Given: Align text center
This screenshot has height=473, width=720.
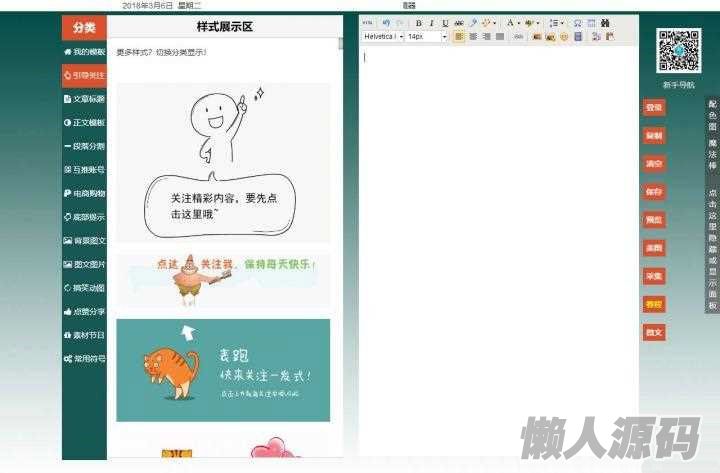Looking at the screenshot, I should point(473,36).
